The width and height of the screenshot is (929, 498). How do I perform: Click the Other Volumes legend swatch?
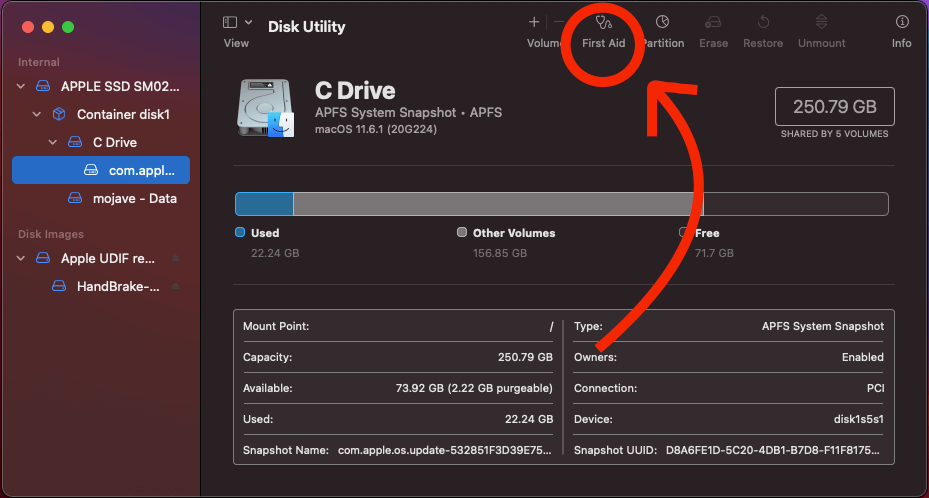point(462,232)
